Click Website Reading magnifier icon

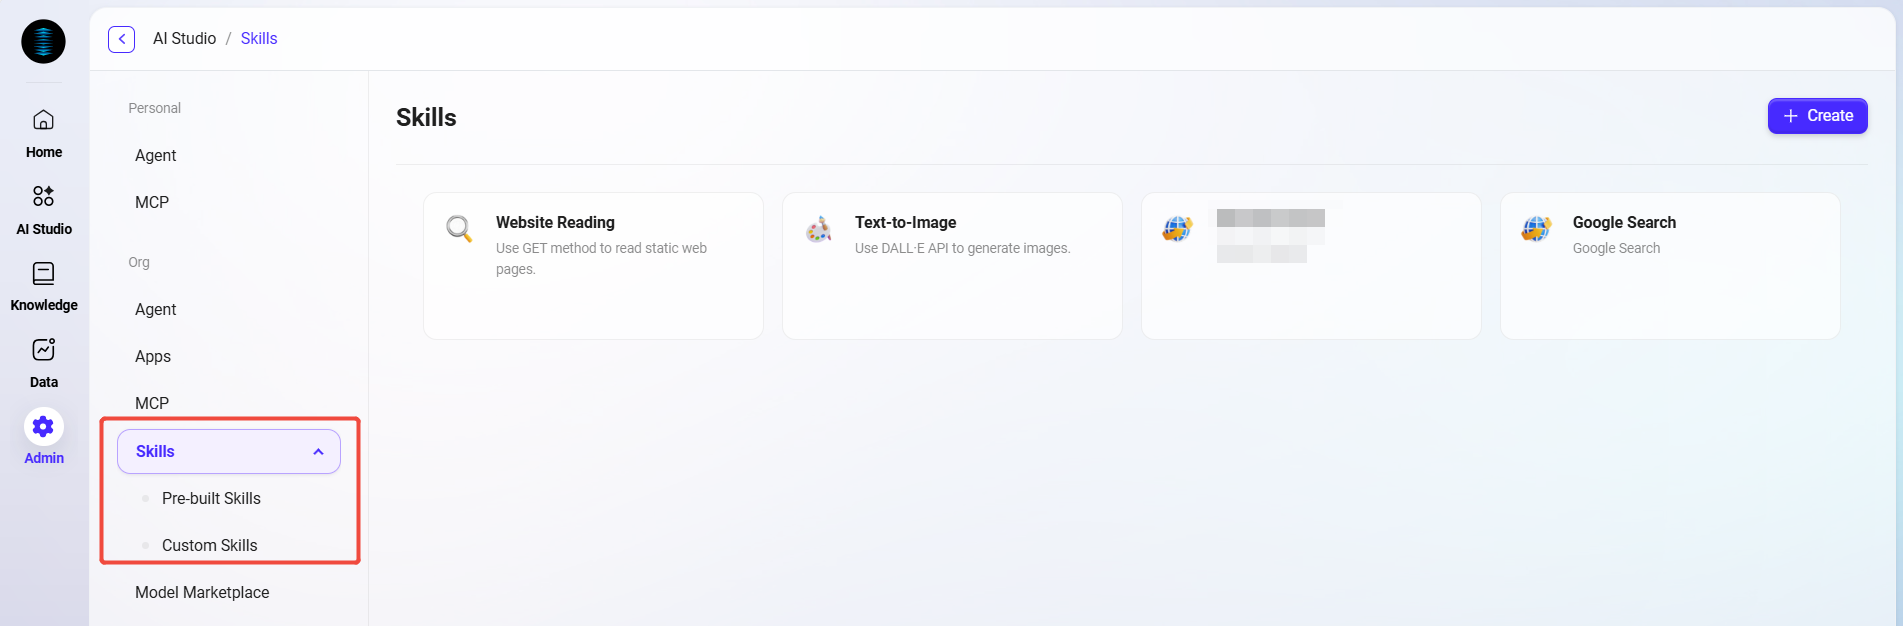pyautogui.click(x=459, y=229)
